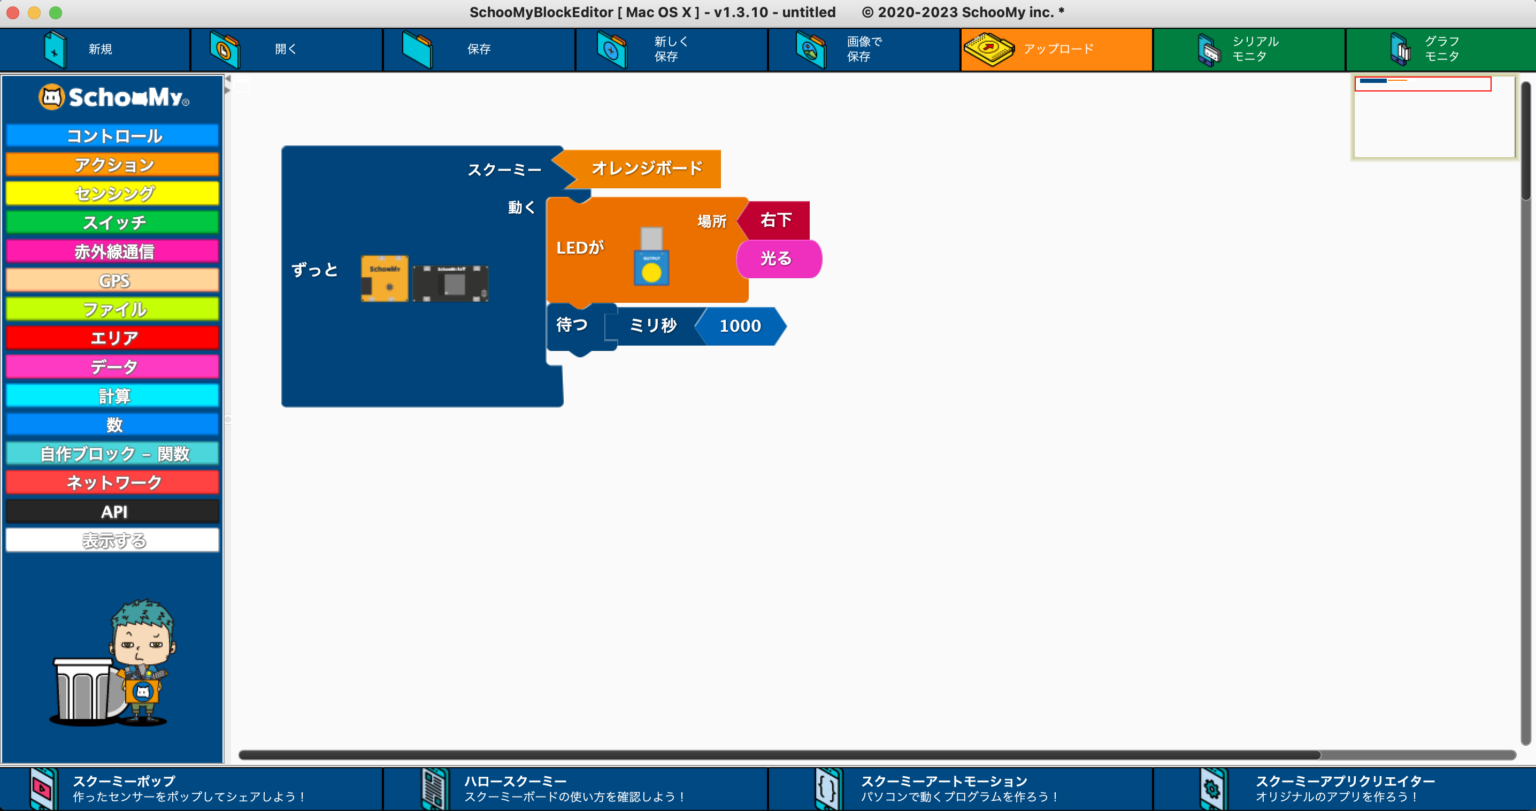Click the vertical workspace scrollbar
Image resolution: width=1536 pixels, height=811 pixels.
pos(1526,140)
